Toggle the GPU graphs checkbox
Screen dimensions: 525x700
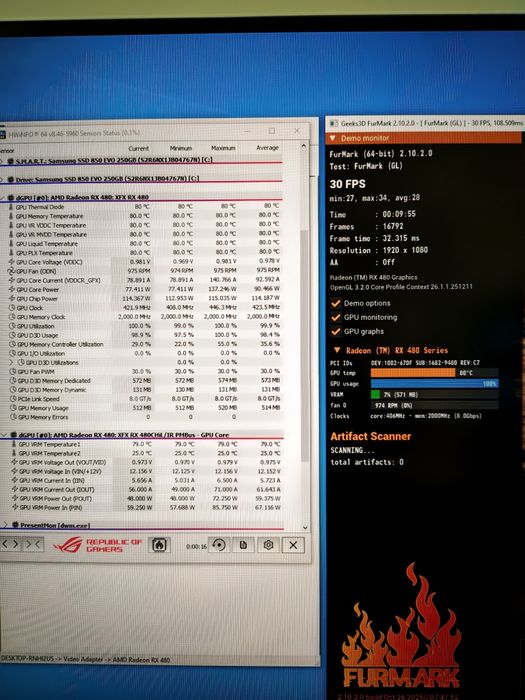[336, 332]
